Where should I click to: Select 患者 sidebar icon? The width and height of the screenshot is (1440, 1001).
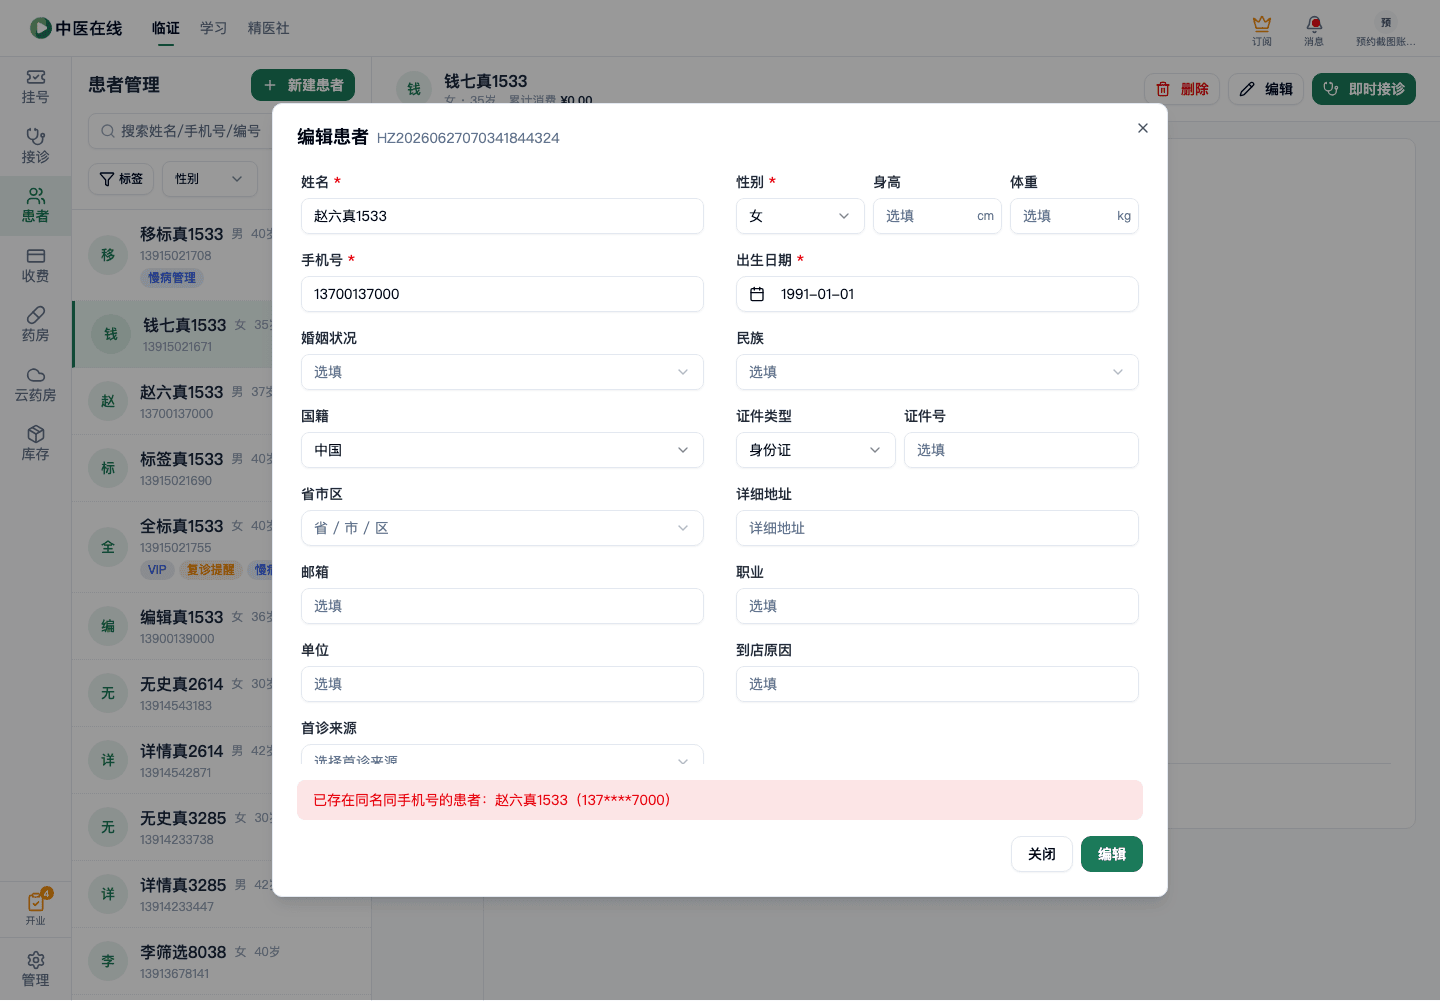pos(35,206)
